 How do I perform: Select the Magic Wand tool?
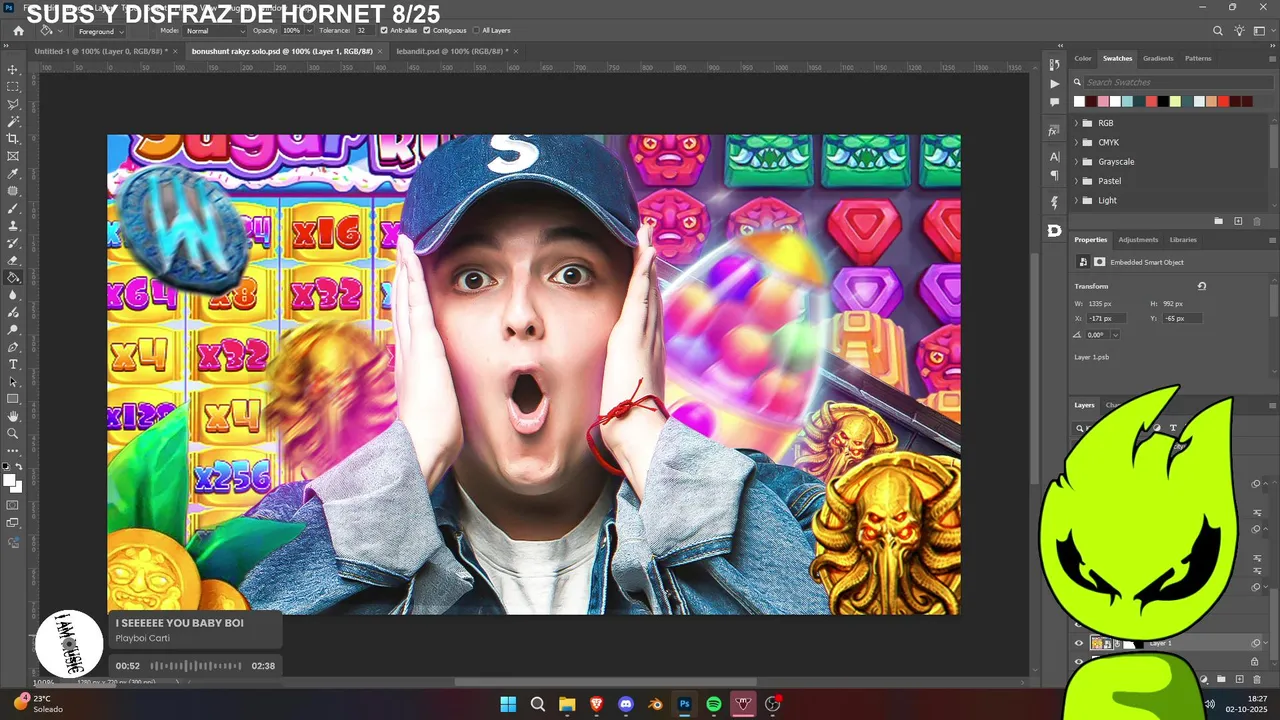[x=13, y=121]
